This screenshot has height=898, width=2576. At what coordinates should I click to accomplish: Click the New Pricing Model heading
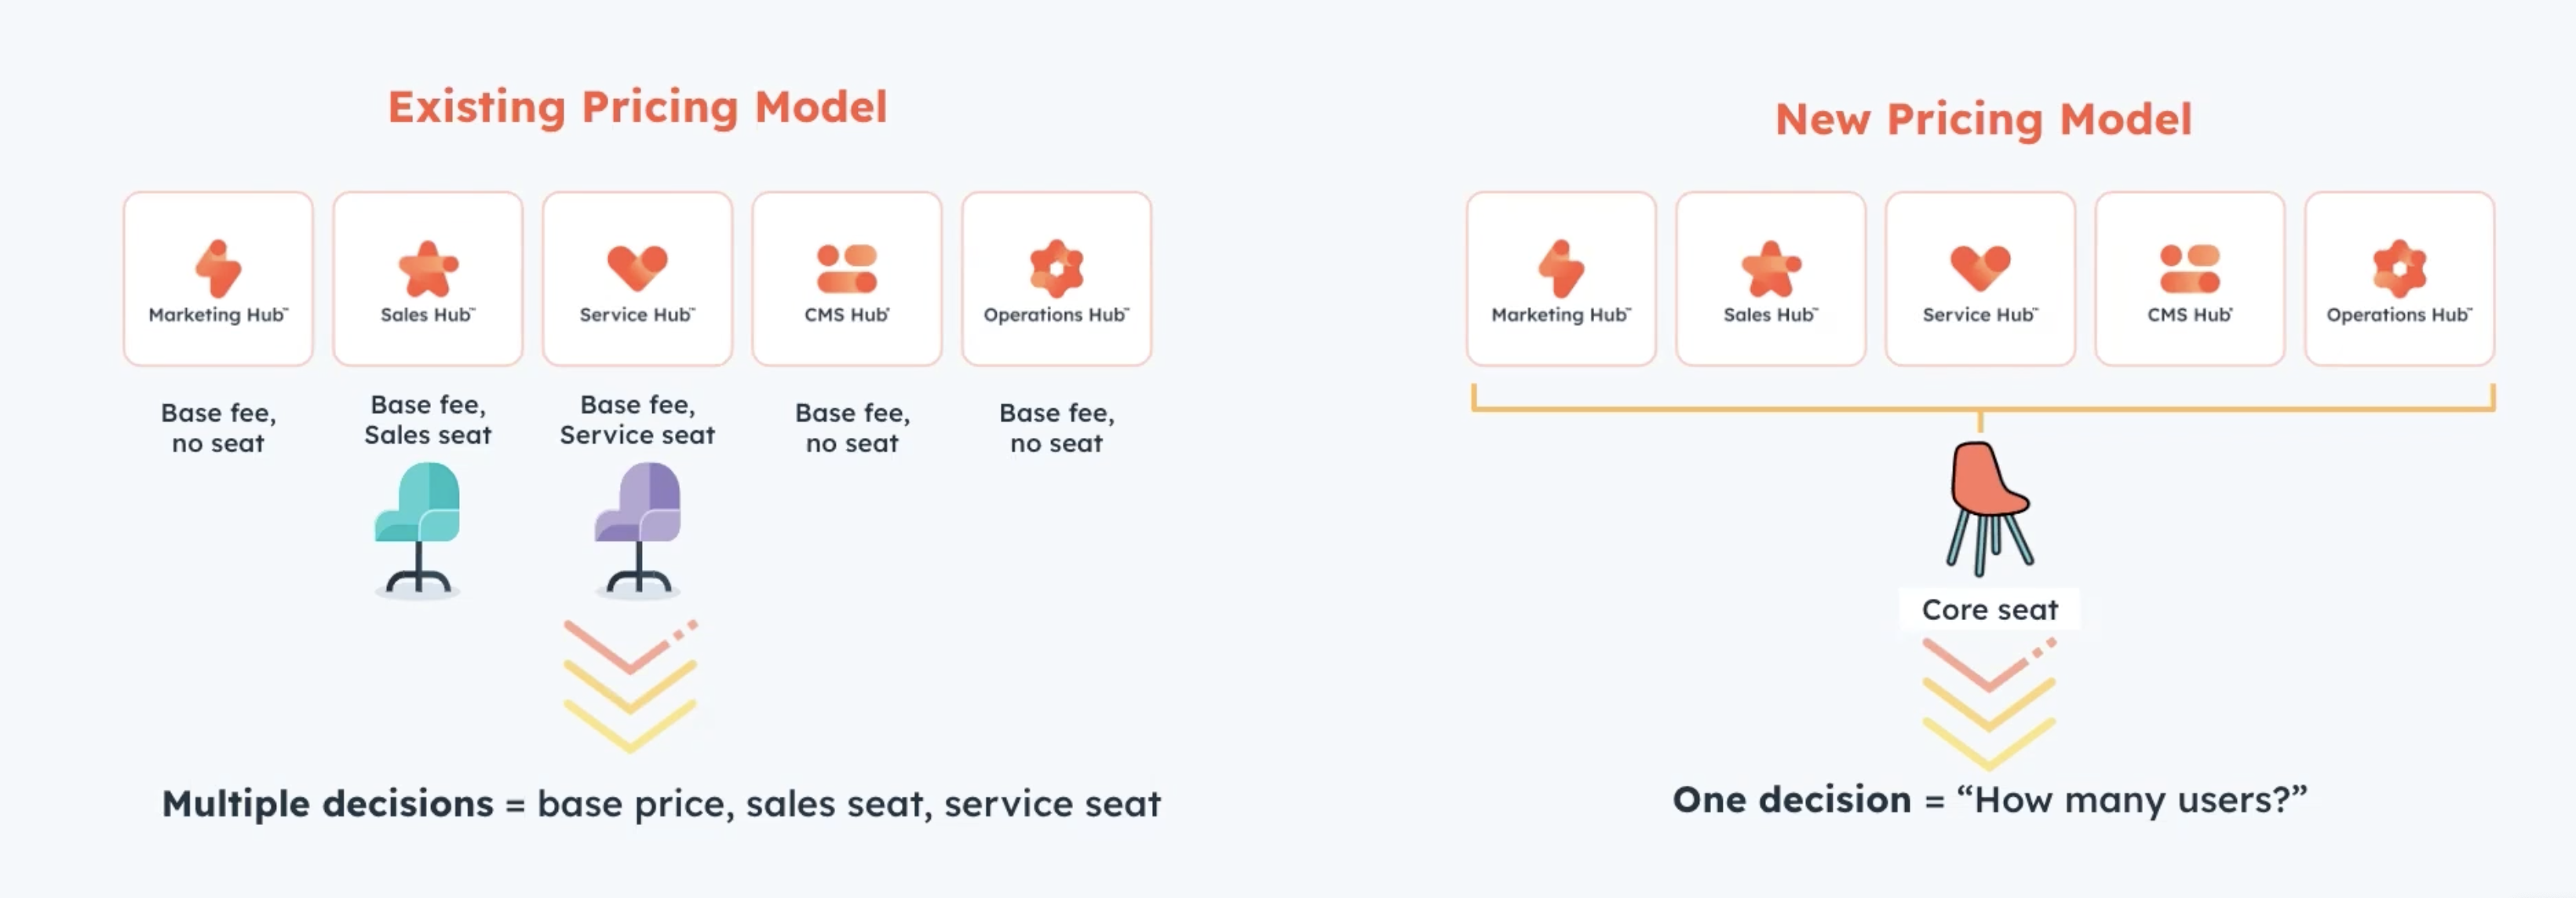coord(1983,119)
